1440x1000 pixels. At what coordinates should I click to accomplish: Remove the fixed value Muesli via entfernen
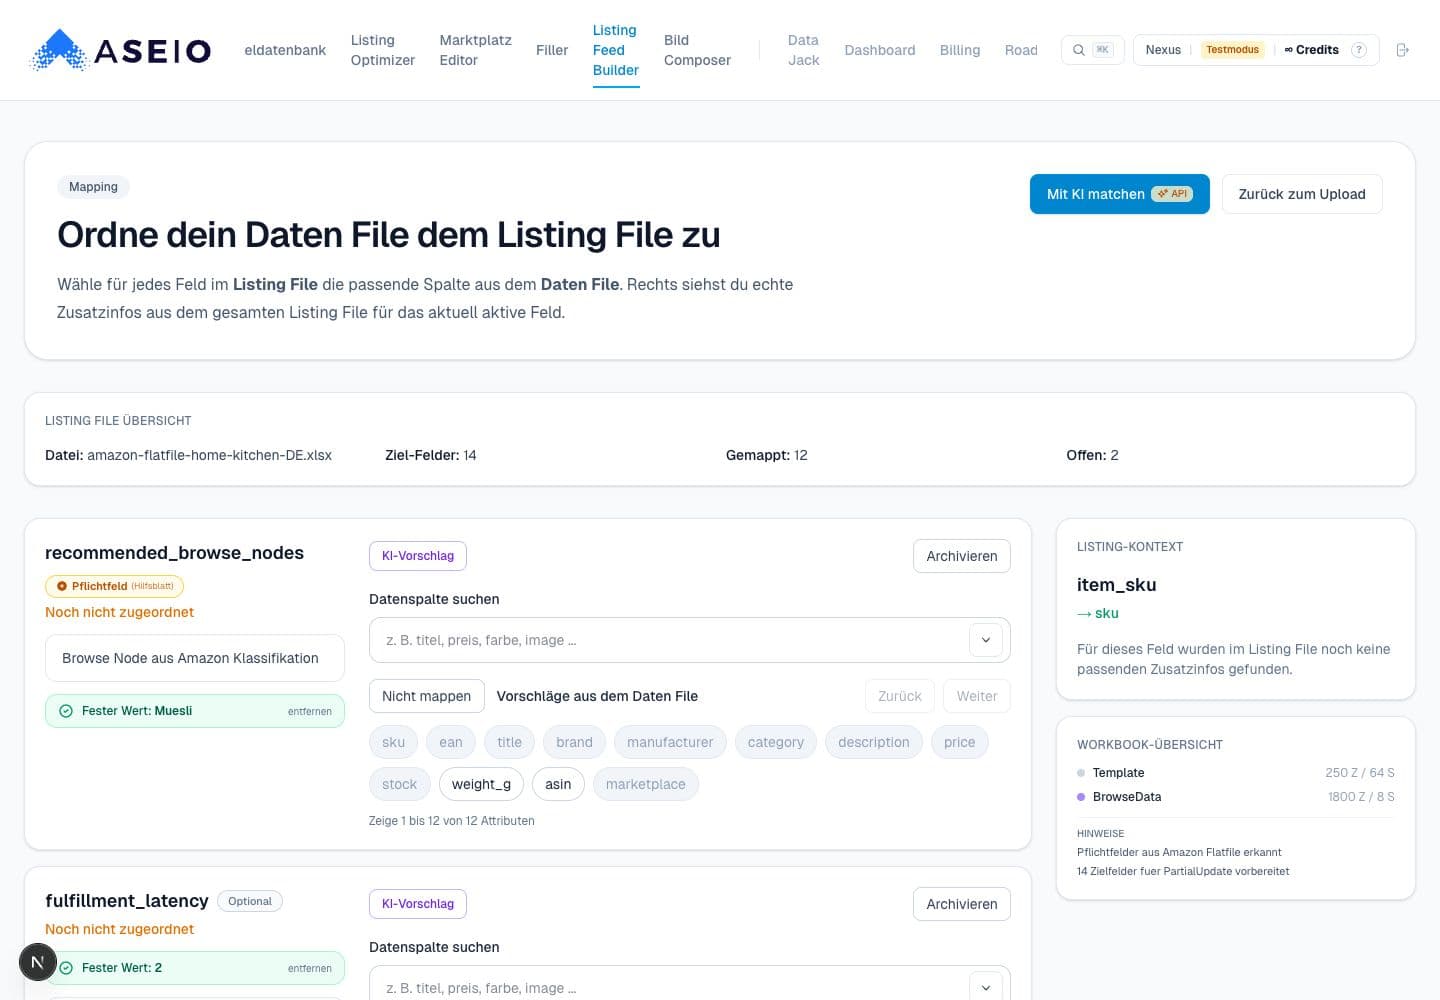(x=310, y=711)
